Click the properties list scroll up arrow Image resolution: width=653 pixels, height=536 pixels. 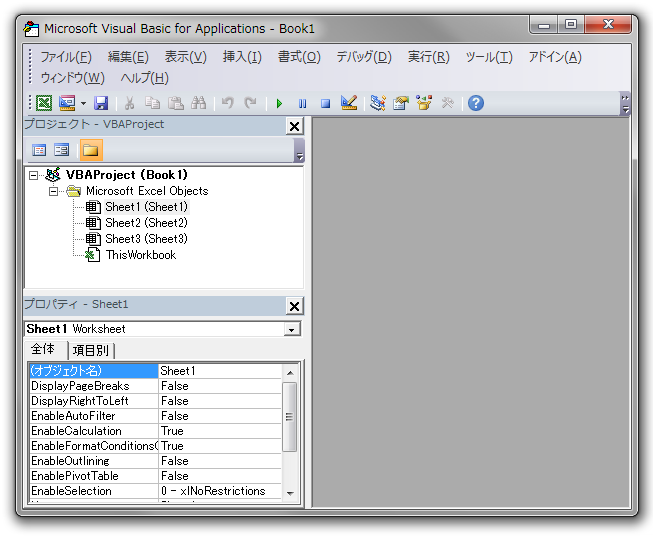[290, 373]
